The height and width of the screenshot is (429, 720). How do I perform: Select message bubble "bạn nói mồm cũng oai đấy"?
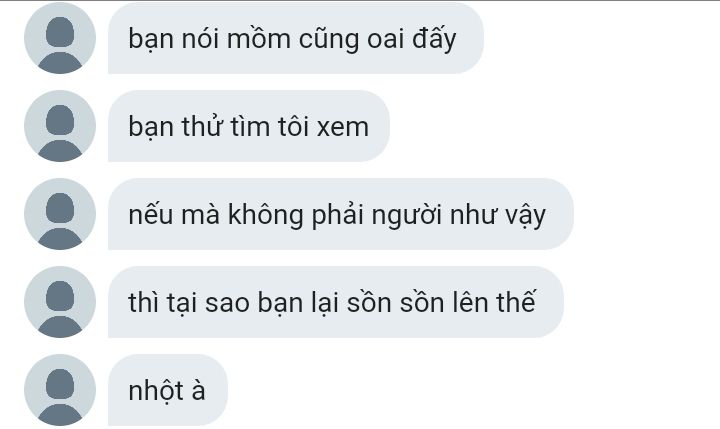[296, 38]
